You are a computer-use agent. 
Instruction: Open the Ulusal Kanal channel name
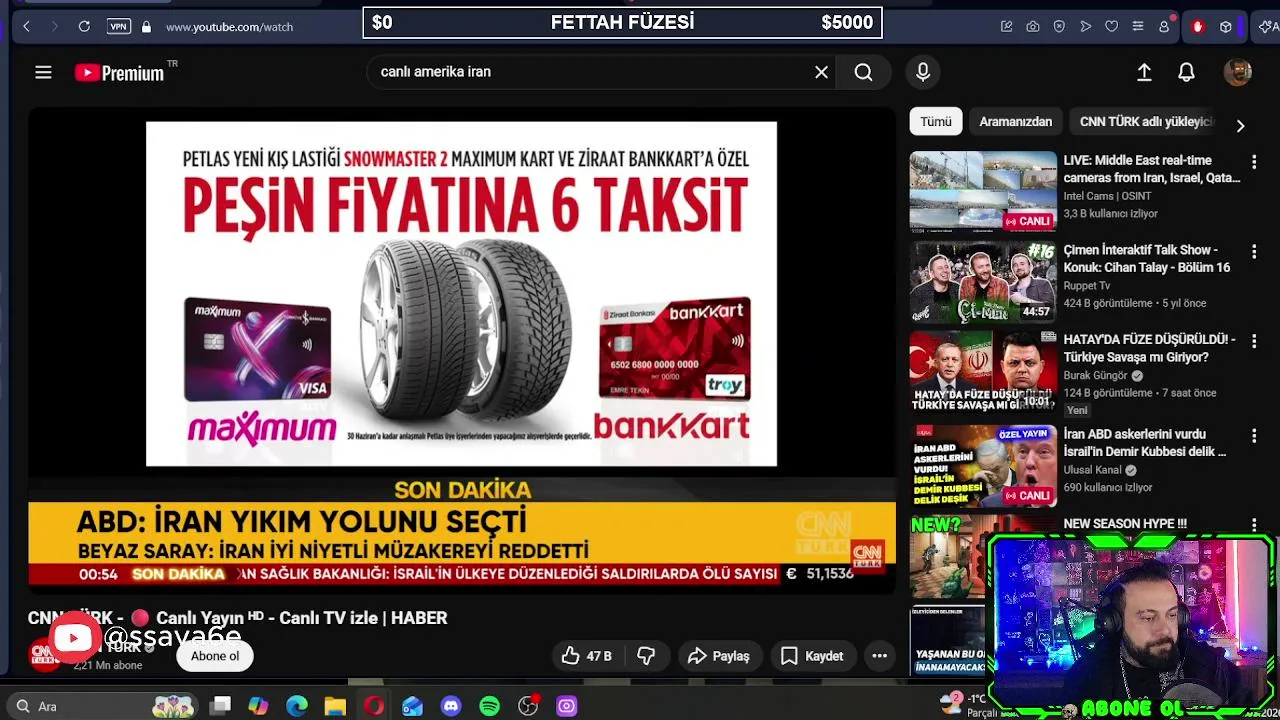click(x=1092, y=470)
